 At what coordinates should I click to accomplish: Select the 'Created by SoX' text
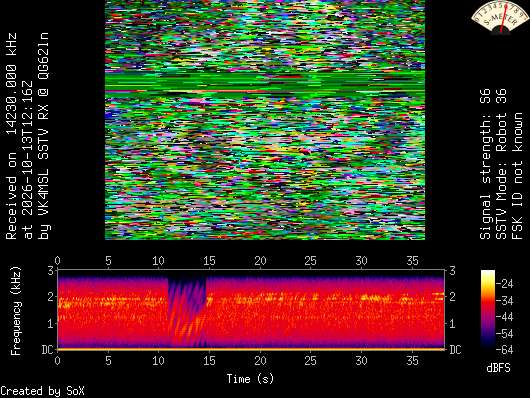[x=42, y=391]
